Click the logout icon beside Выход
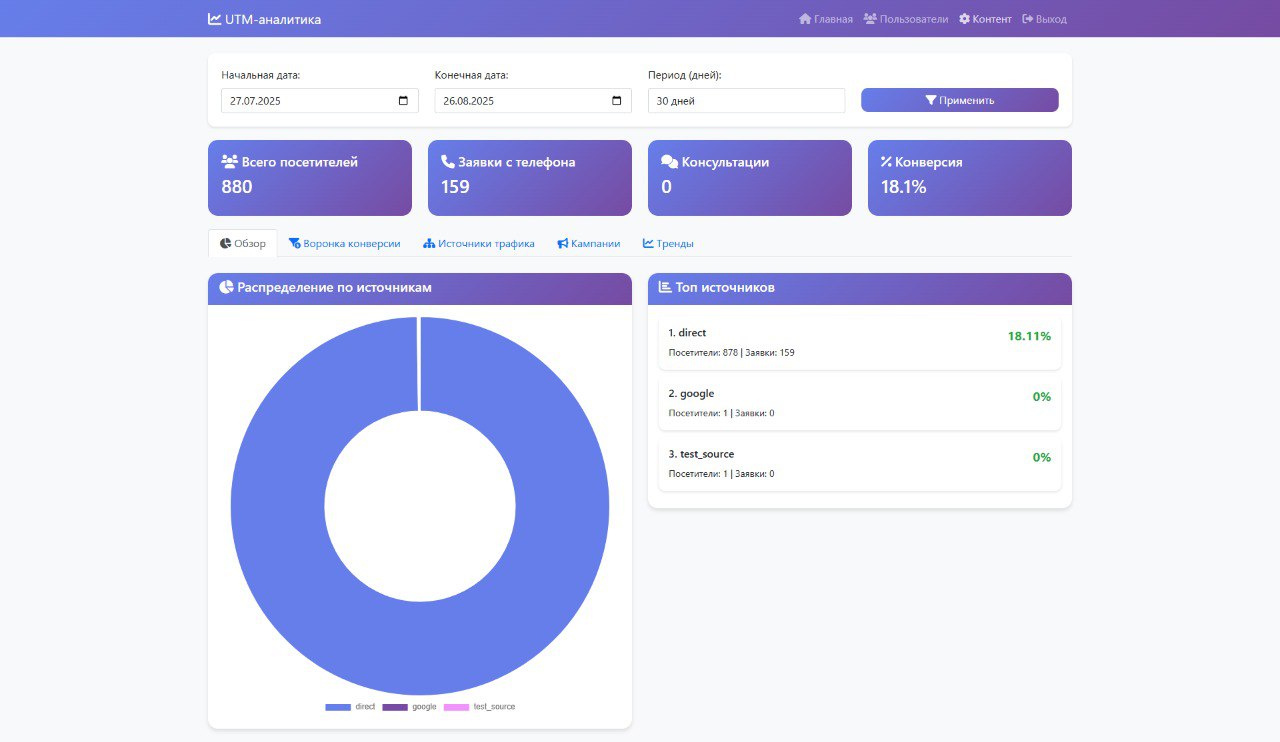The width and height of the screenshot is (1280, 742). pos(1027,19)
